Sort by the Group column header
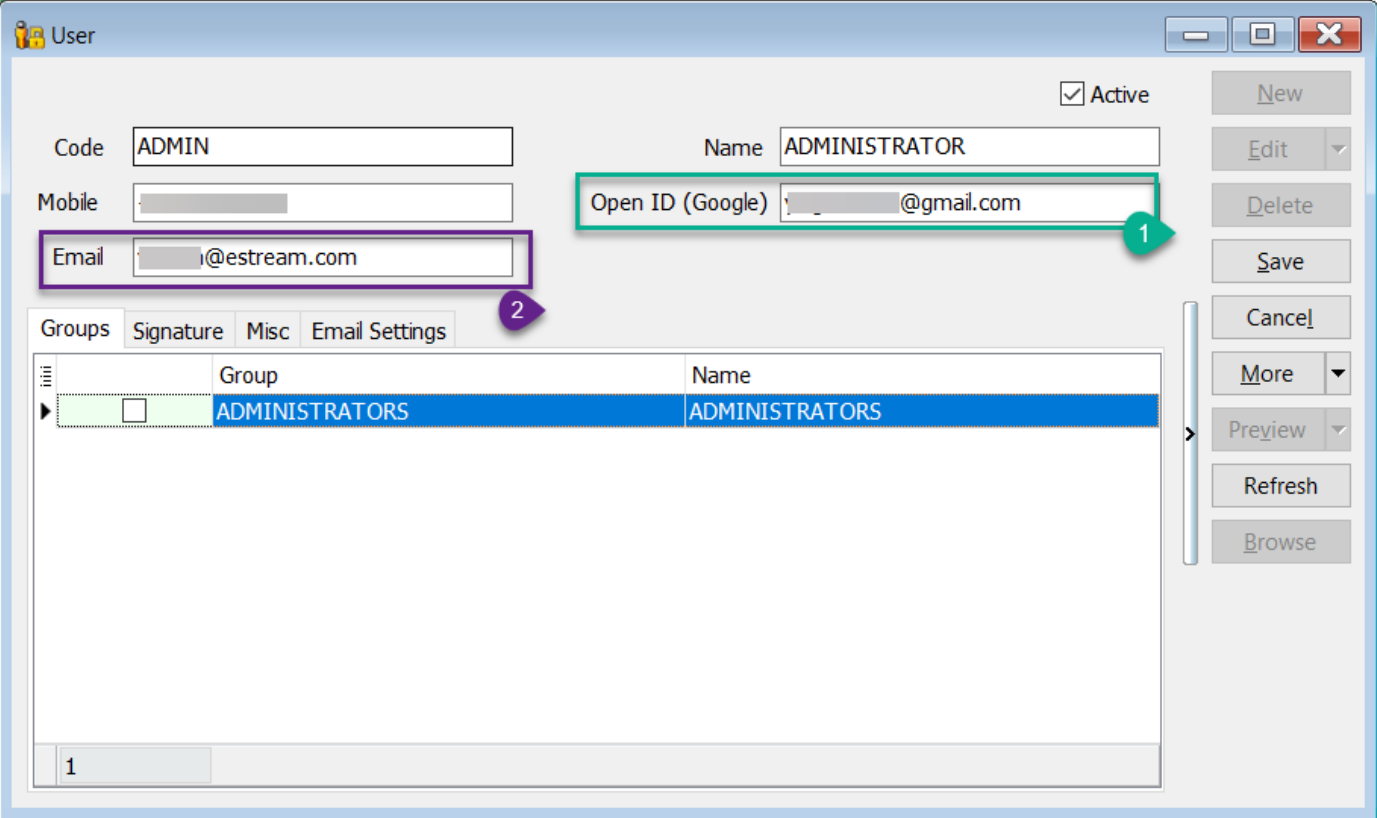 click(x=448, y=375)
